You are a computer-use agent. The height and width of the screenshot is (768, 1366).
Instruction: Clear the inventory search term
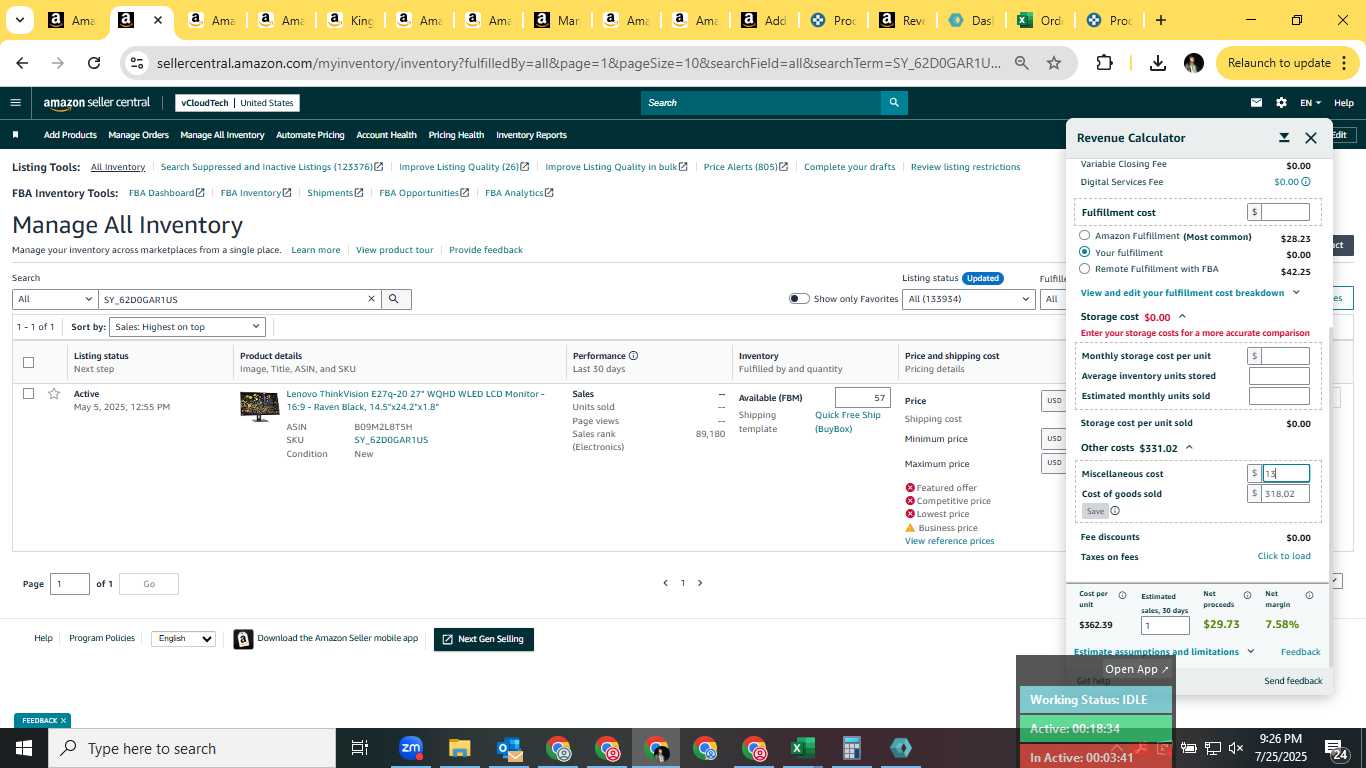pyautogui.click(x=371, y=299)
